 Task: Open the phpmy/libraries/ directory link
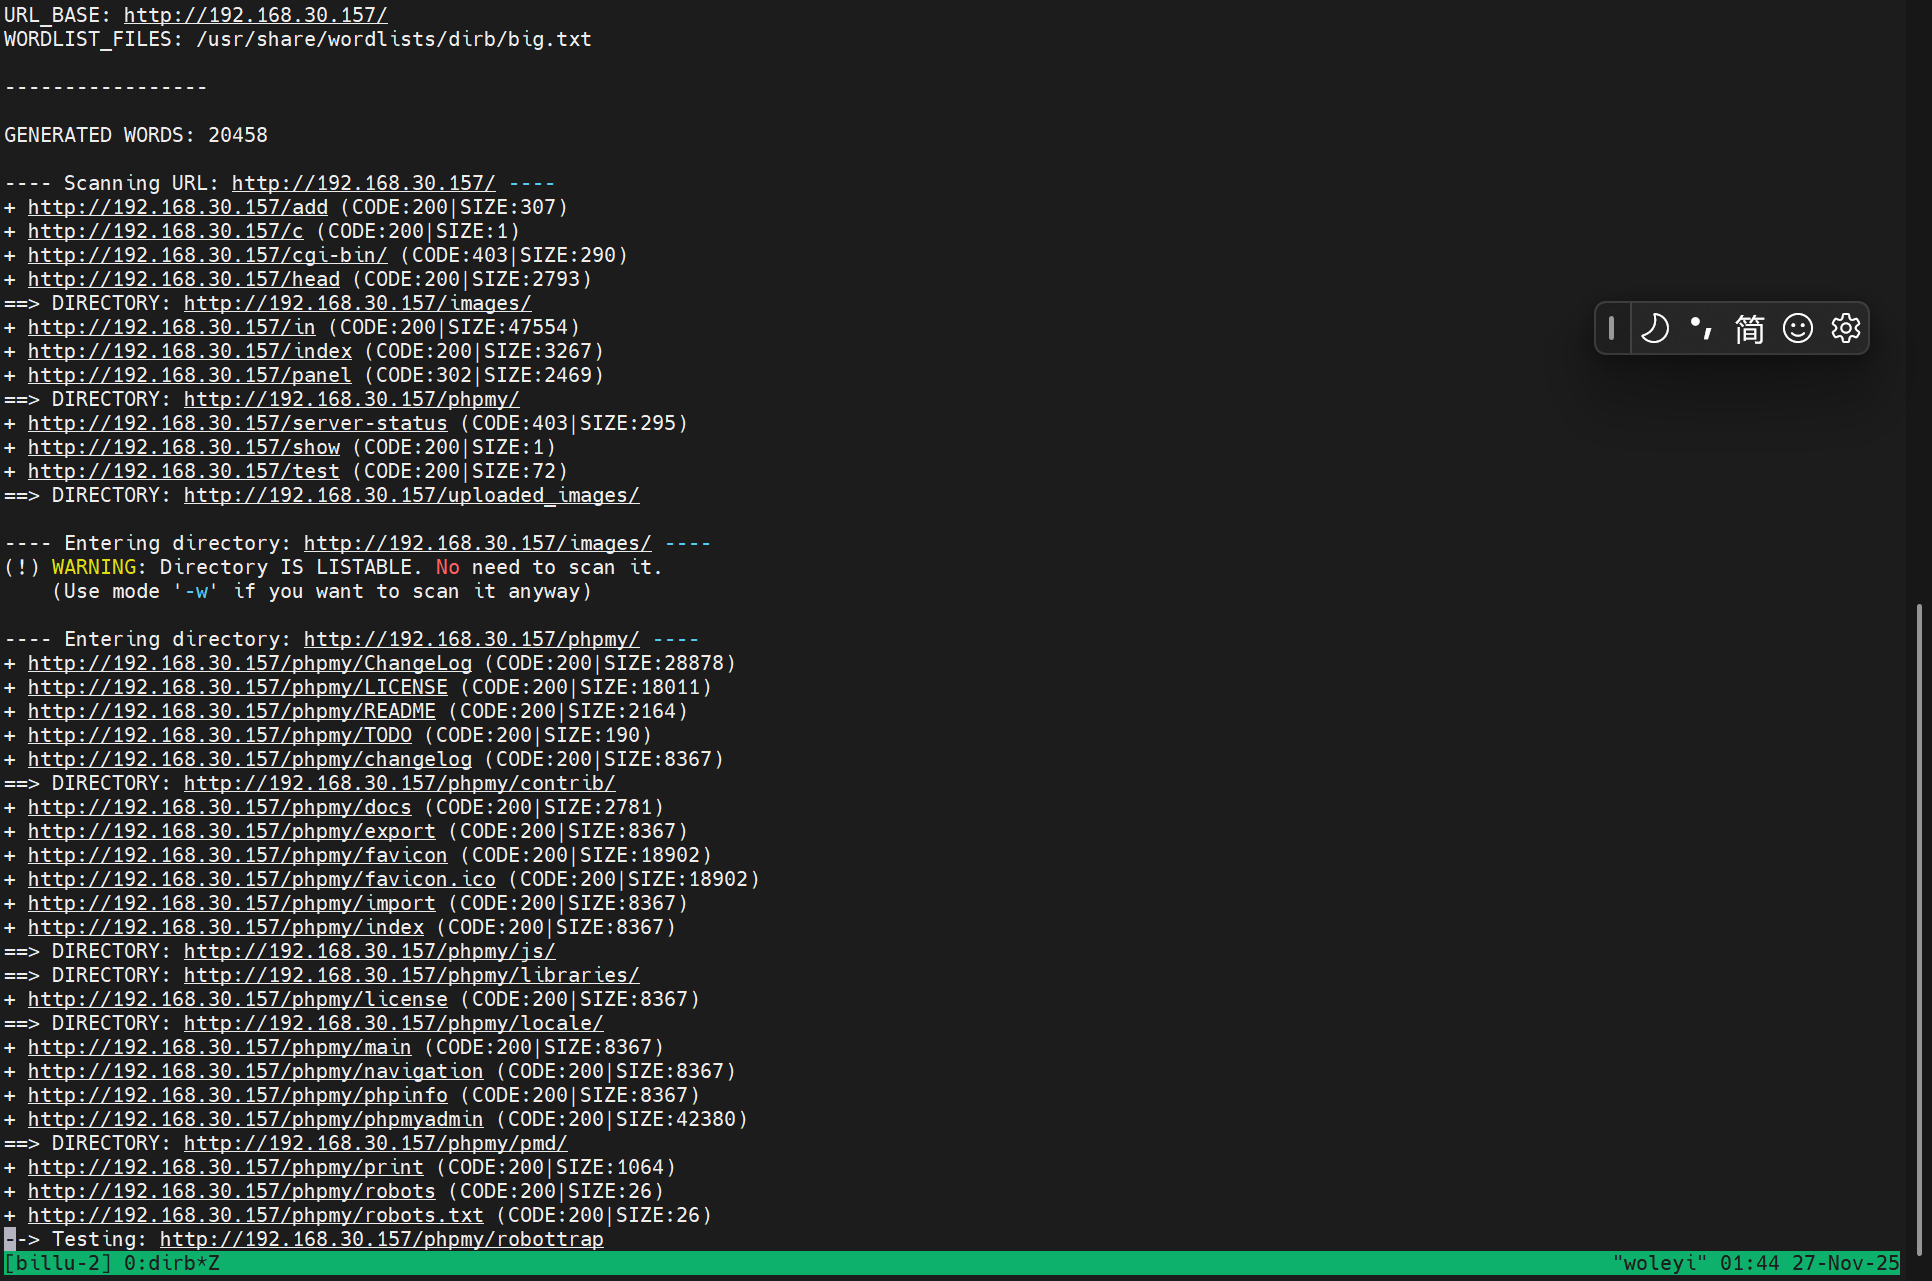click(411, 975)
